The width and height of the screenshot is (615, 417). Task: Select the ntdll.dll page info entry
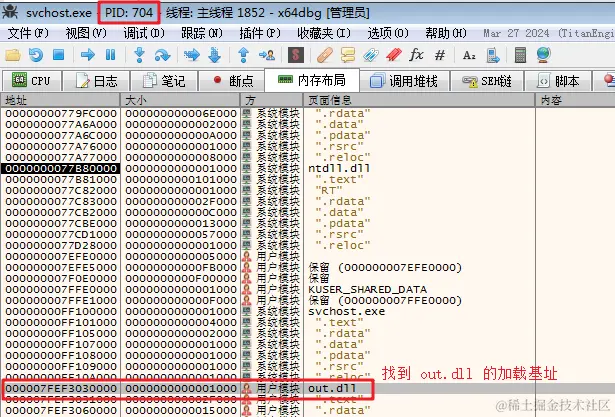(x=339, y=168)
